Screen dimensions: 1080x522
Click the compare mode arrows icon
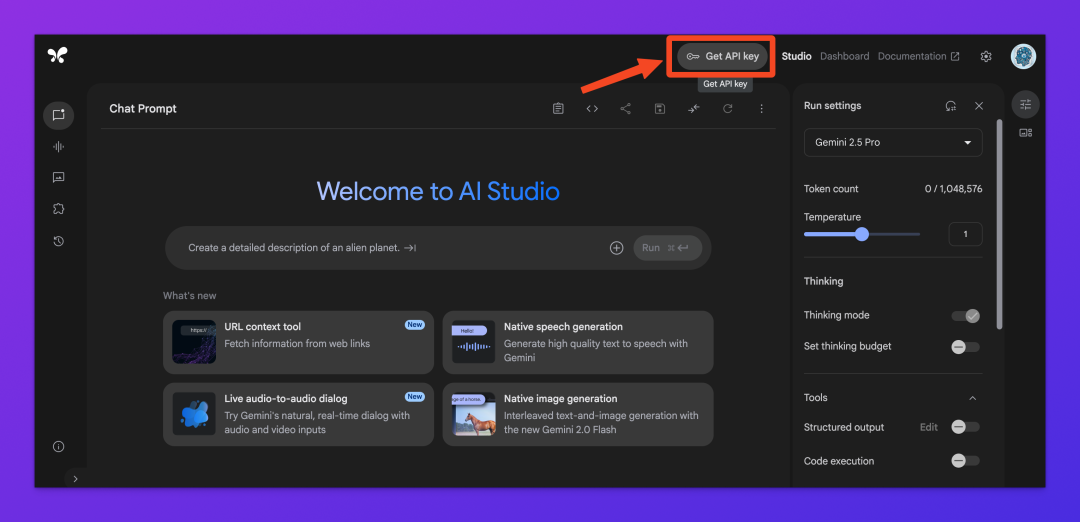[x=694, y=109]
